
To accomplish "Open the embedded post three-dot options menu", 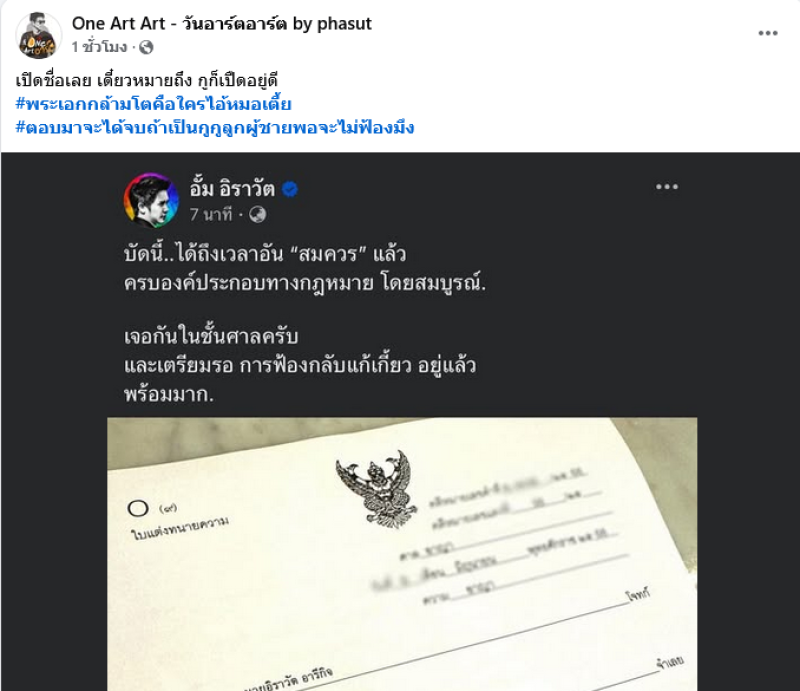I will 667,187.
